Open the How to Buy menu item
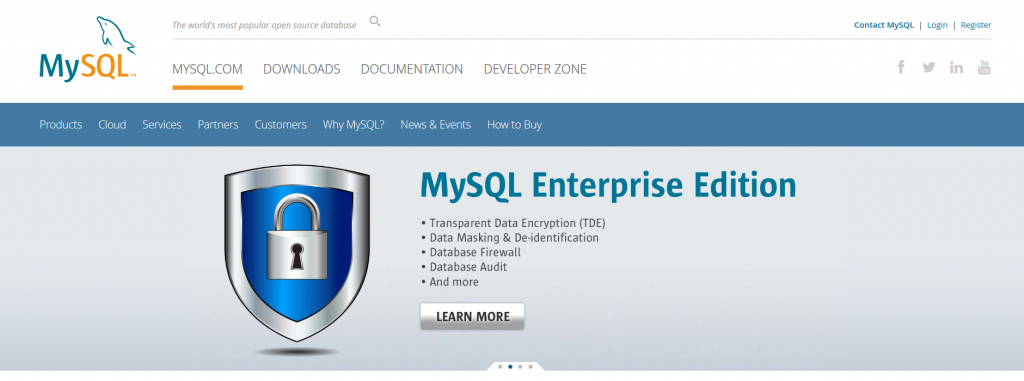 click(515, 124)
